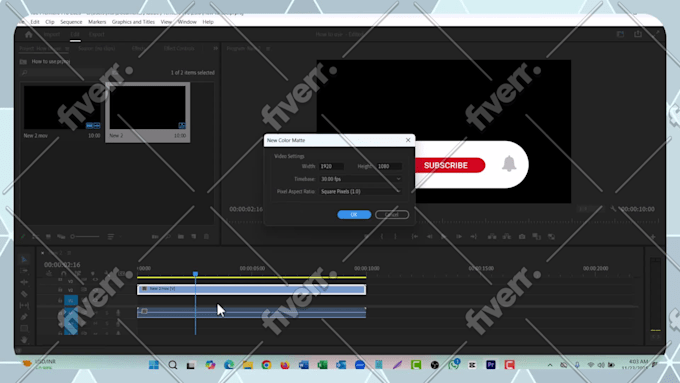The width and height of the screenshot is (680, 383).
Task: Click the timeline playhead marker
Action: [196, 274]
